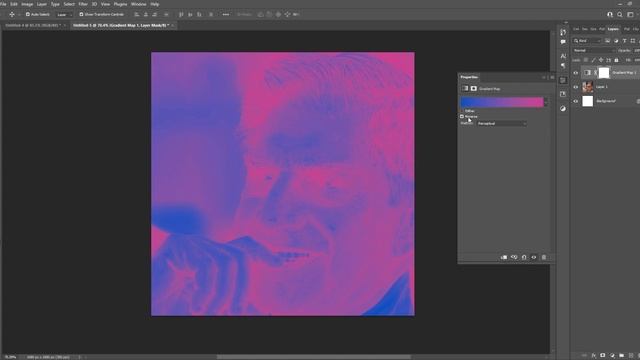Viewport: 640px width, 360px height.
Task: Click the horizontal canvas scrollbar
Action: 313,357
